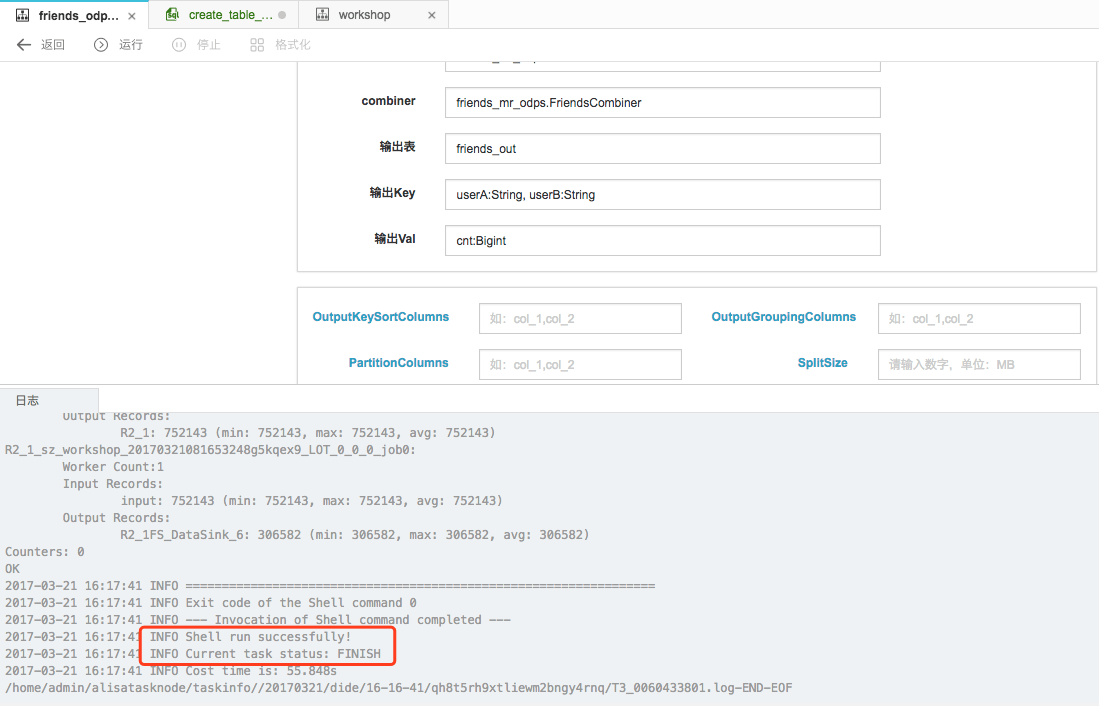
Task: Close the workshop tab
Action: point(432,15)
